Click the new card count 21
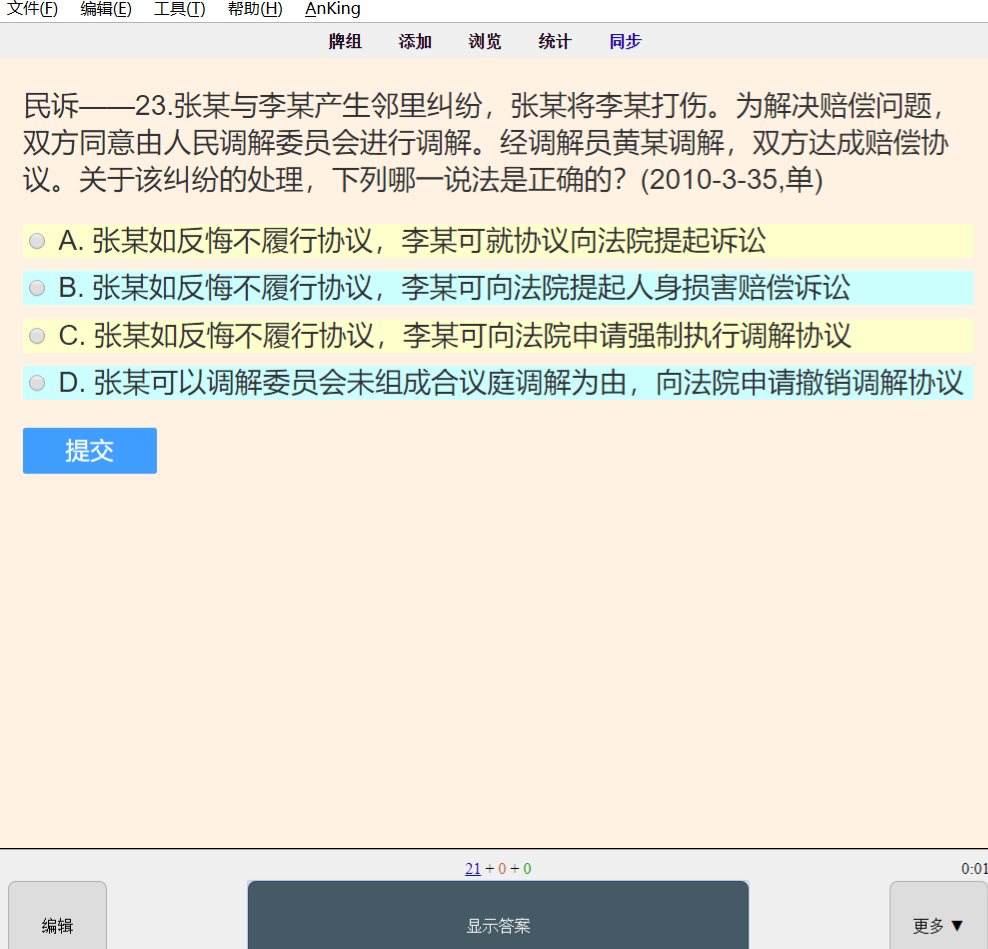The image size is (988, 949). [473, 869]
